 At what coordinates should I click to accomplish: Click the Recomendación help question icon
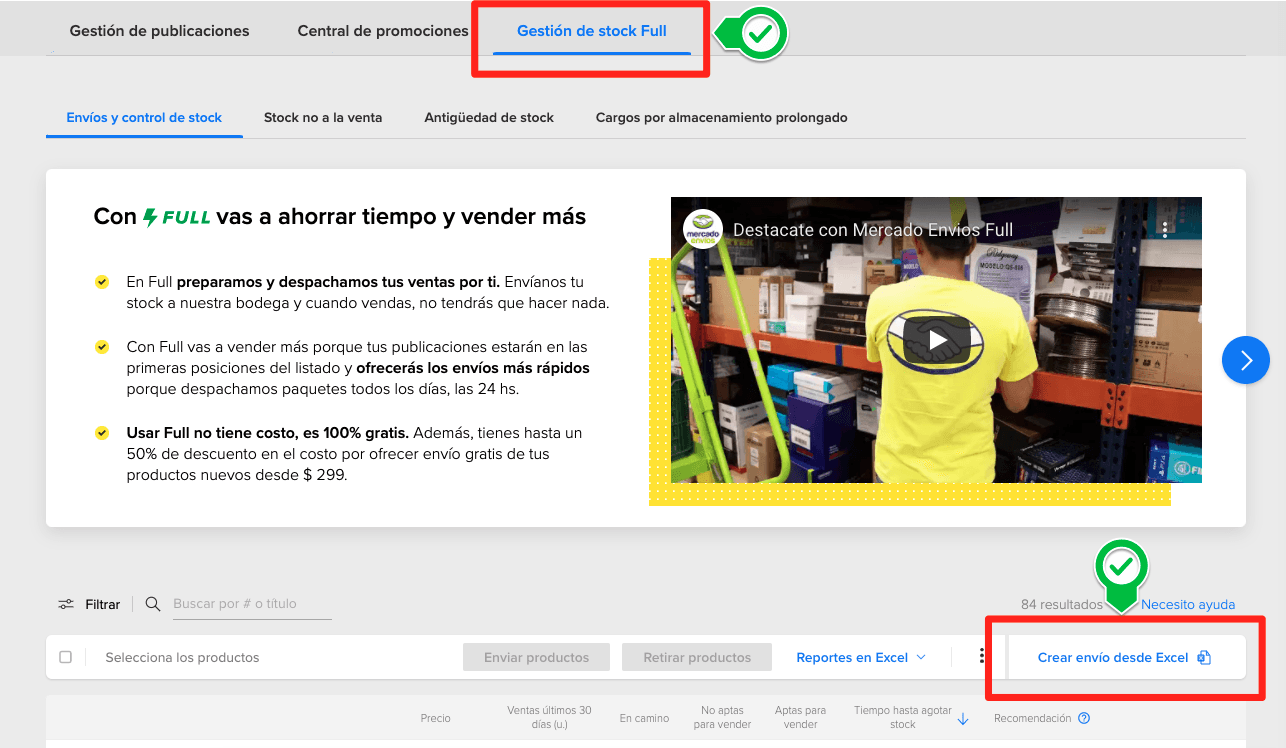pos(1084,718)
